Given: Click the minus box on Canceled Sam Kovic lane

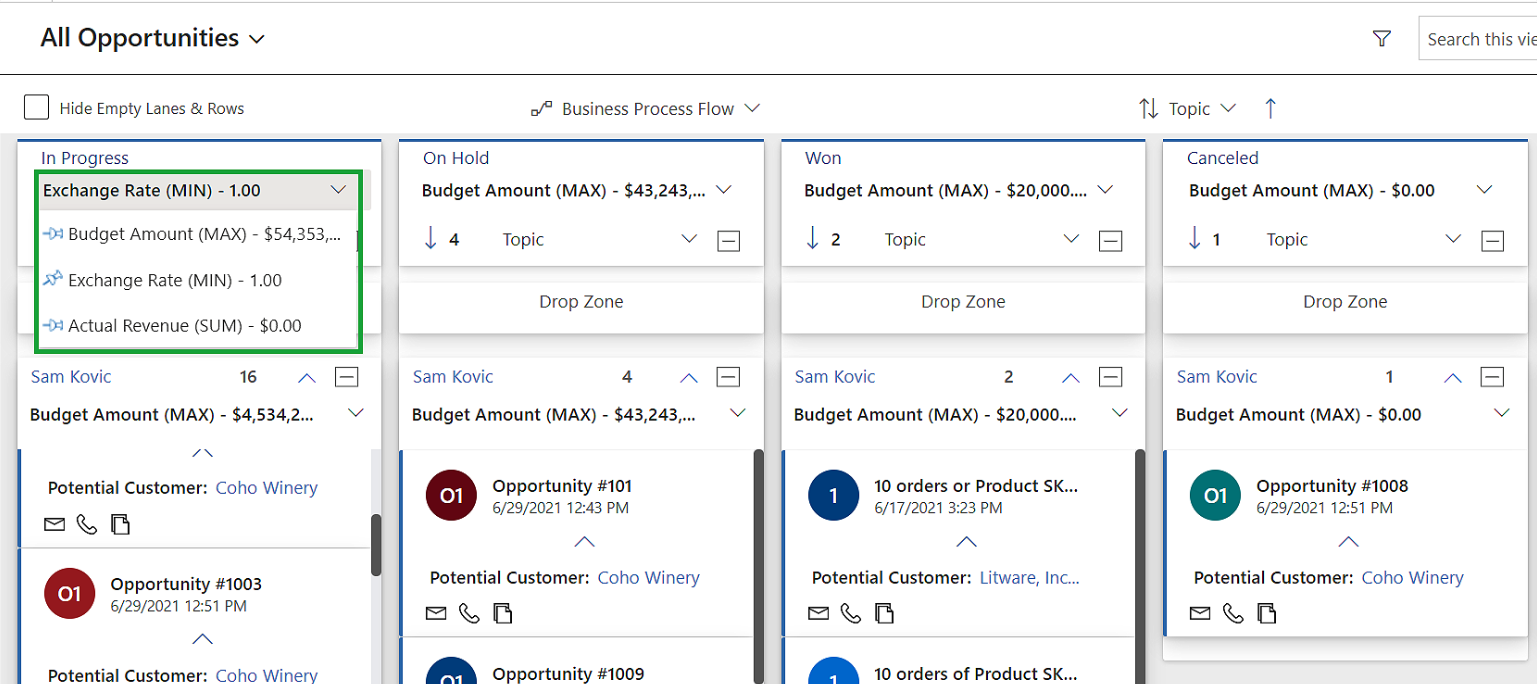Looking at the screenshot, I should pyautogui.click(x=1492, y=377).
